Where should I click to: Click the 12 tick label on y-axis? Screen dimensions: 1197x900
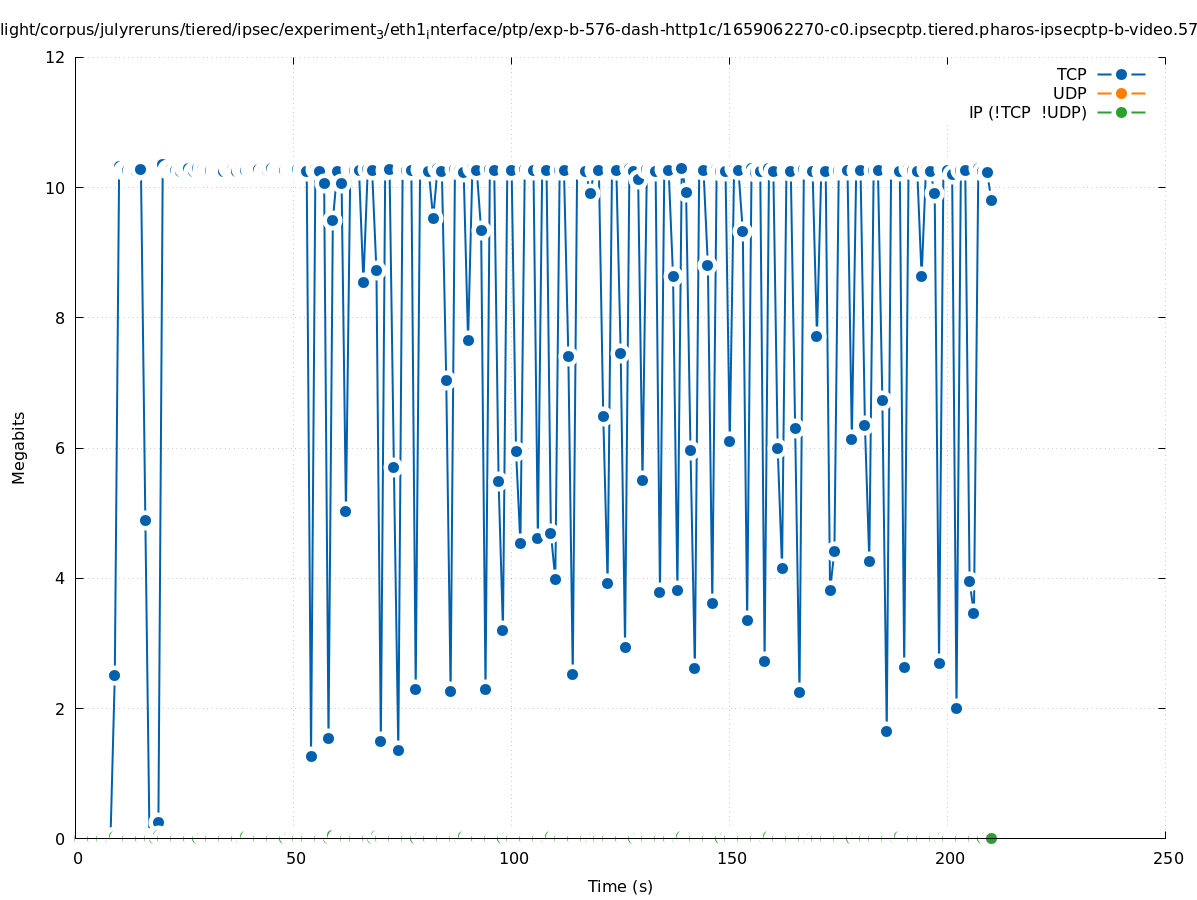(x=56, y=57)
